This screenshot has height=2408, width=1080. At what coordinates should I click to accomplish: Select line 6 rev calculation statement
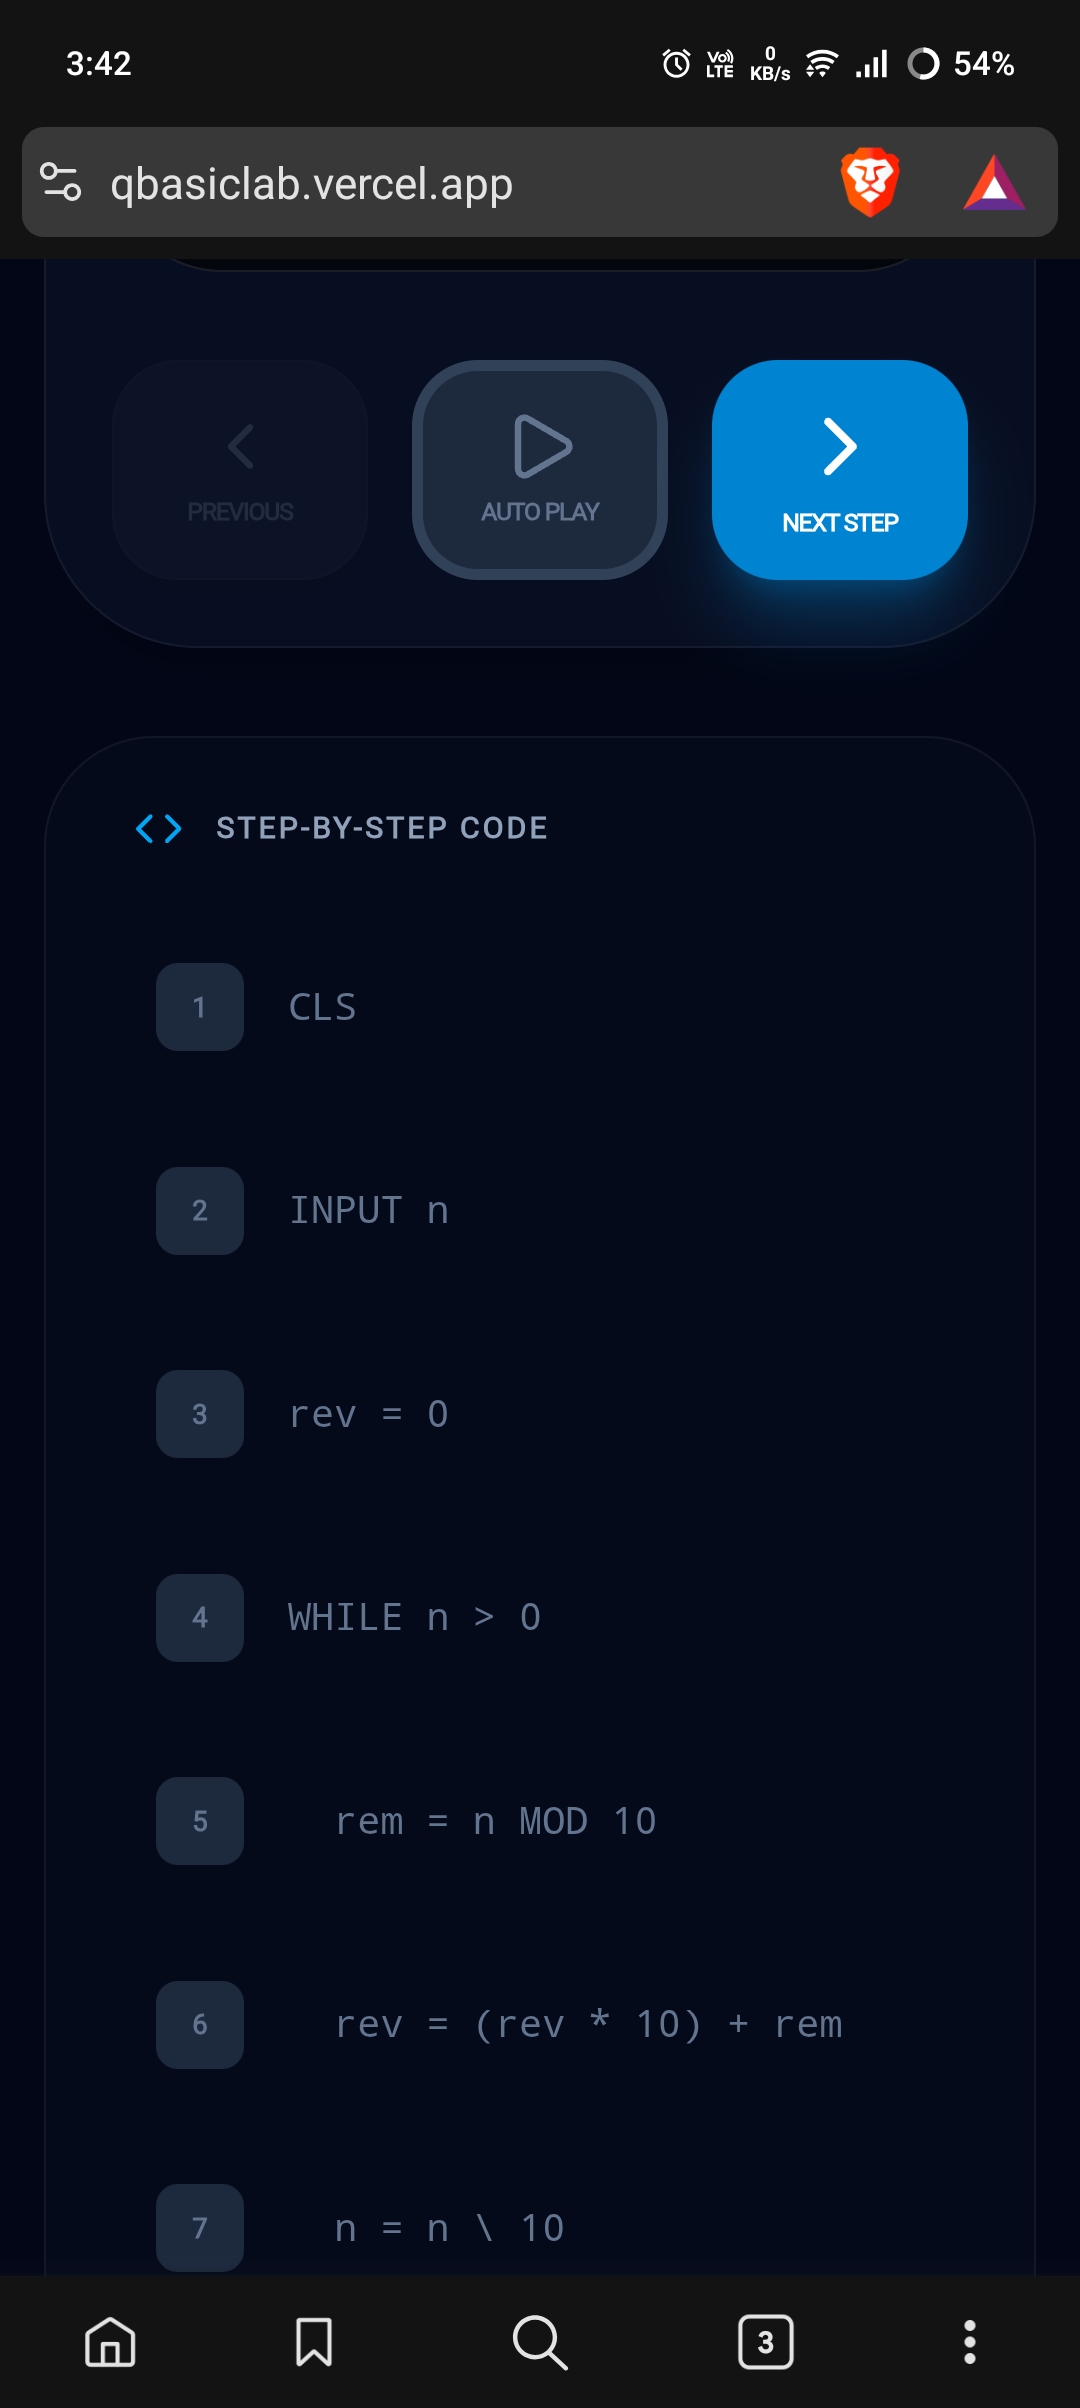(588, 2025)
